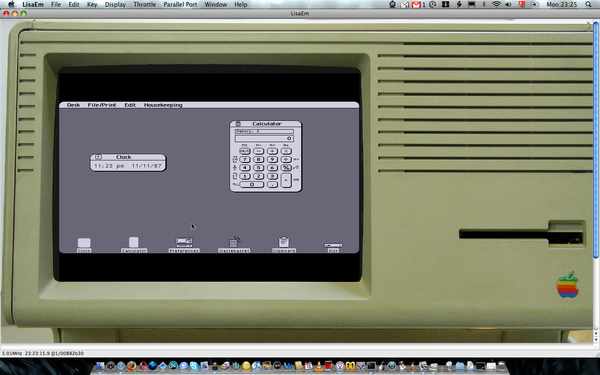Open Opera from the Dock

pyautogui.click(x=143, y=365)
